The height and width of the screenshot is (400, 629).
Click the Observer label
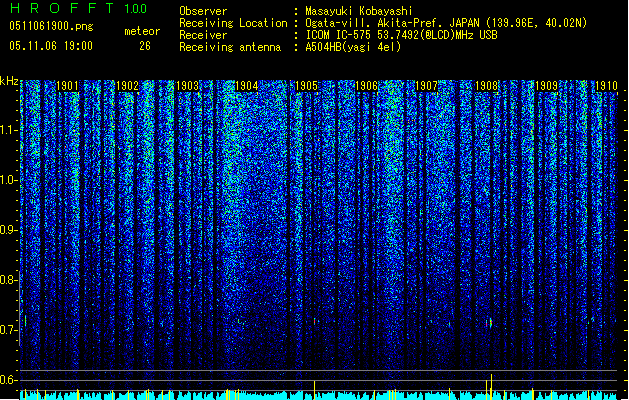(x=203, y=11)
